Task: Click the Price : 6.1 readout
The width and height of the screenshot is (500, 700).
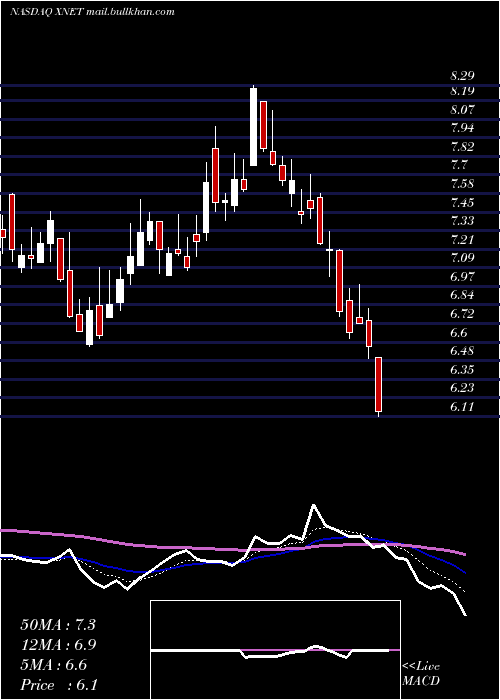Action: (x=59, y=685)
